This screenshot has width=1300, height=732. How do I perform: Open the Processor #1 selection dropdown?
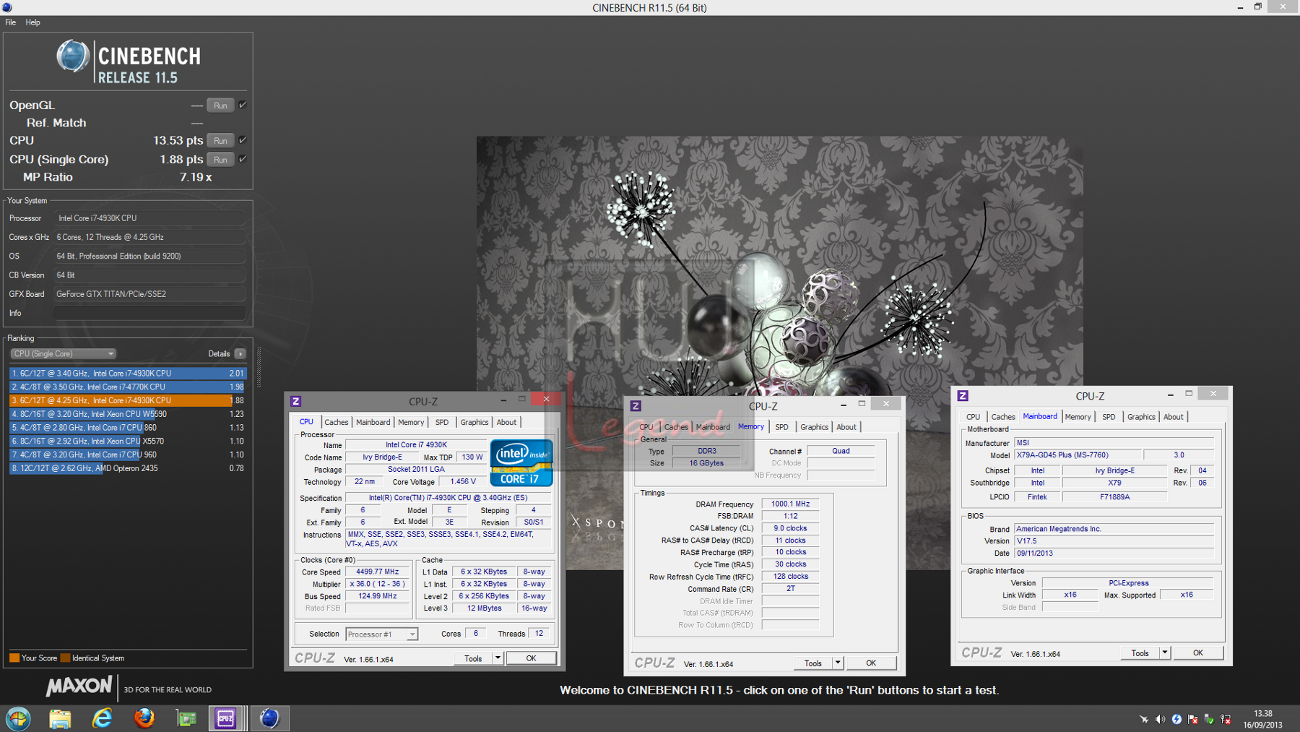coord(381,634)
